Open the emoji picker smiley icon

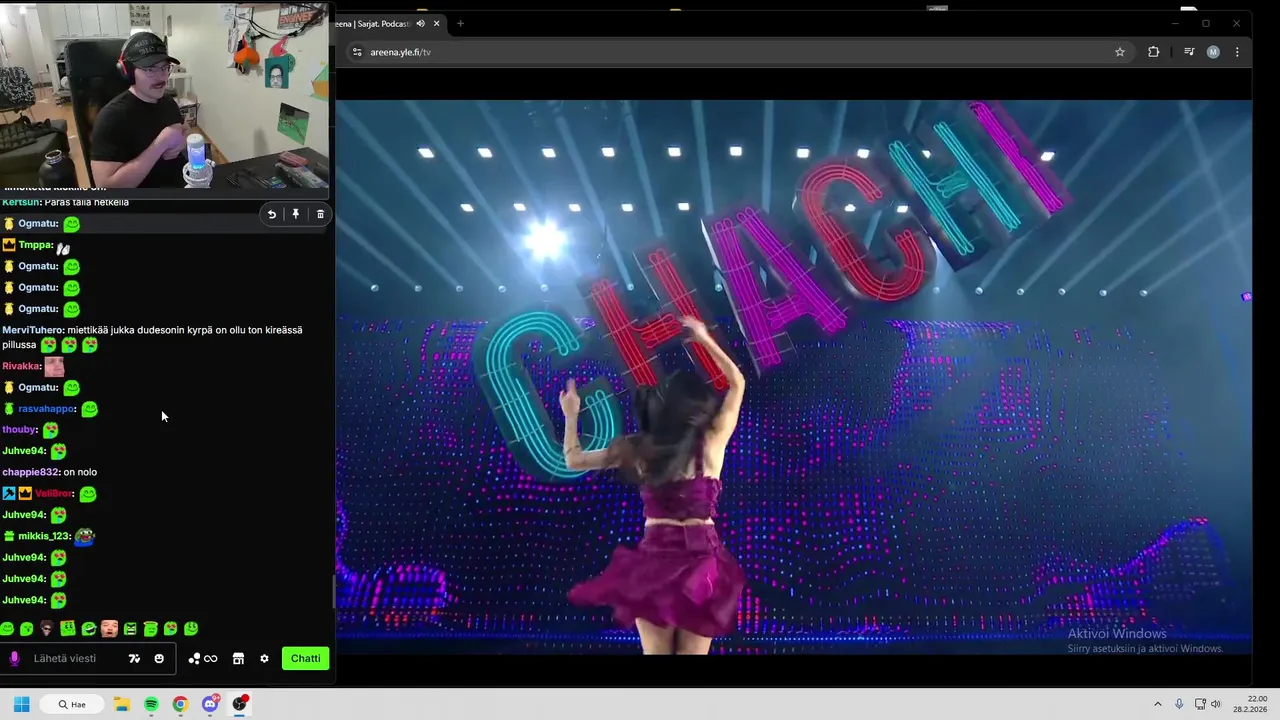click(x=159, y=658)
